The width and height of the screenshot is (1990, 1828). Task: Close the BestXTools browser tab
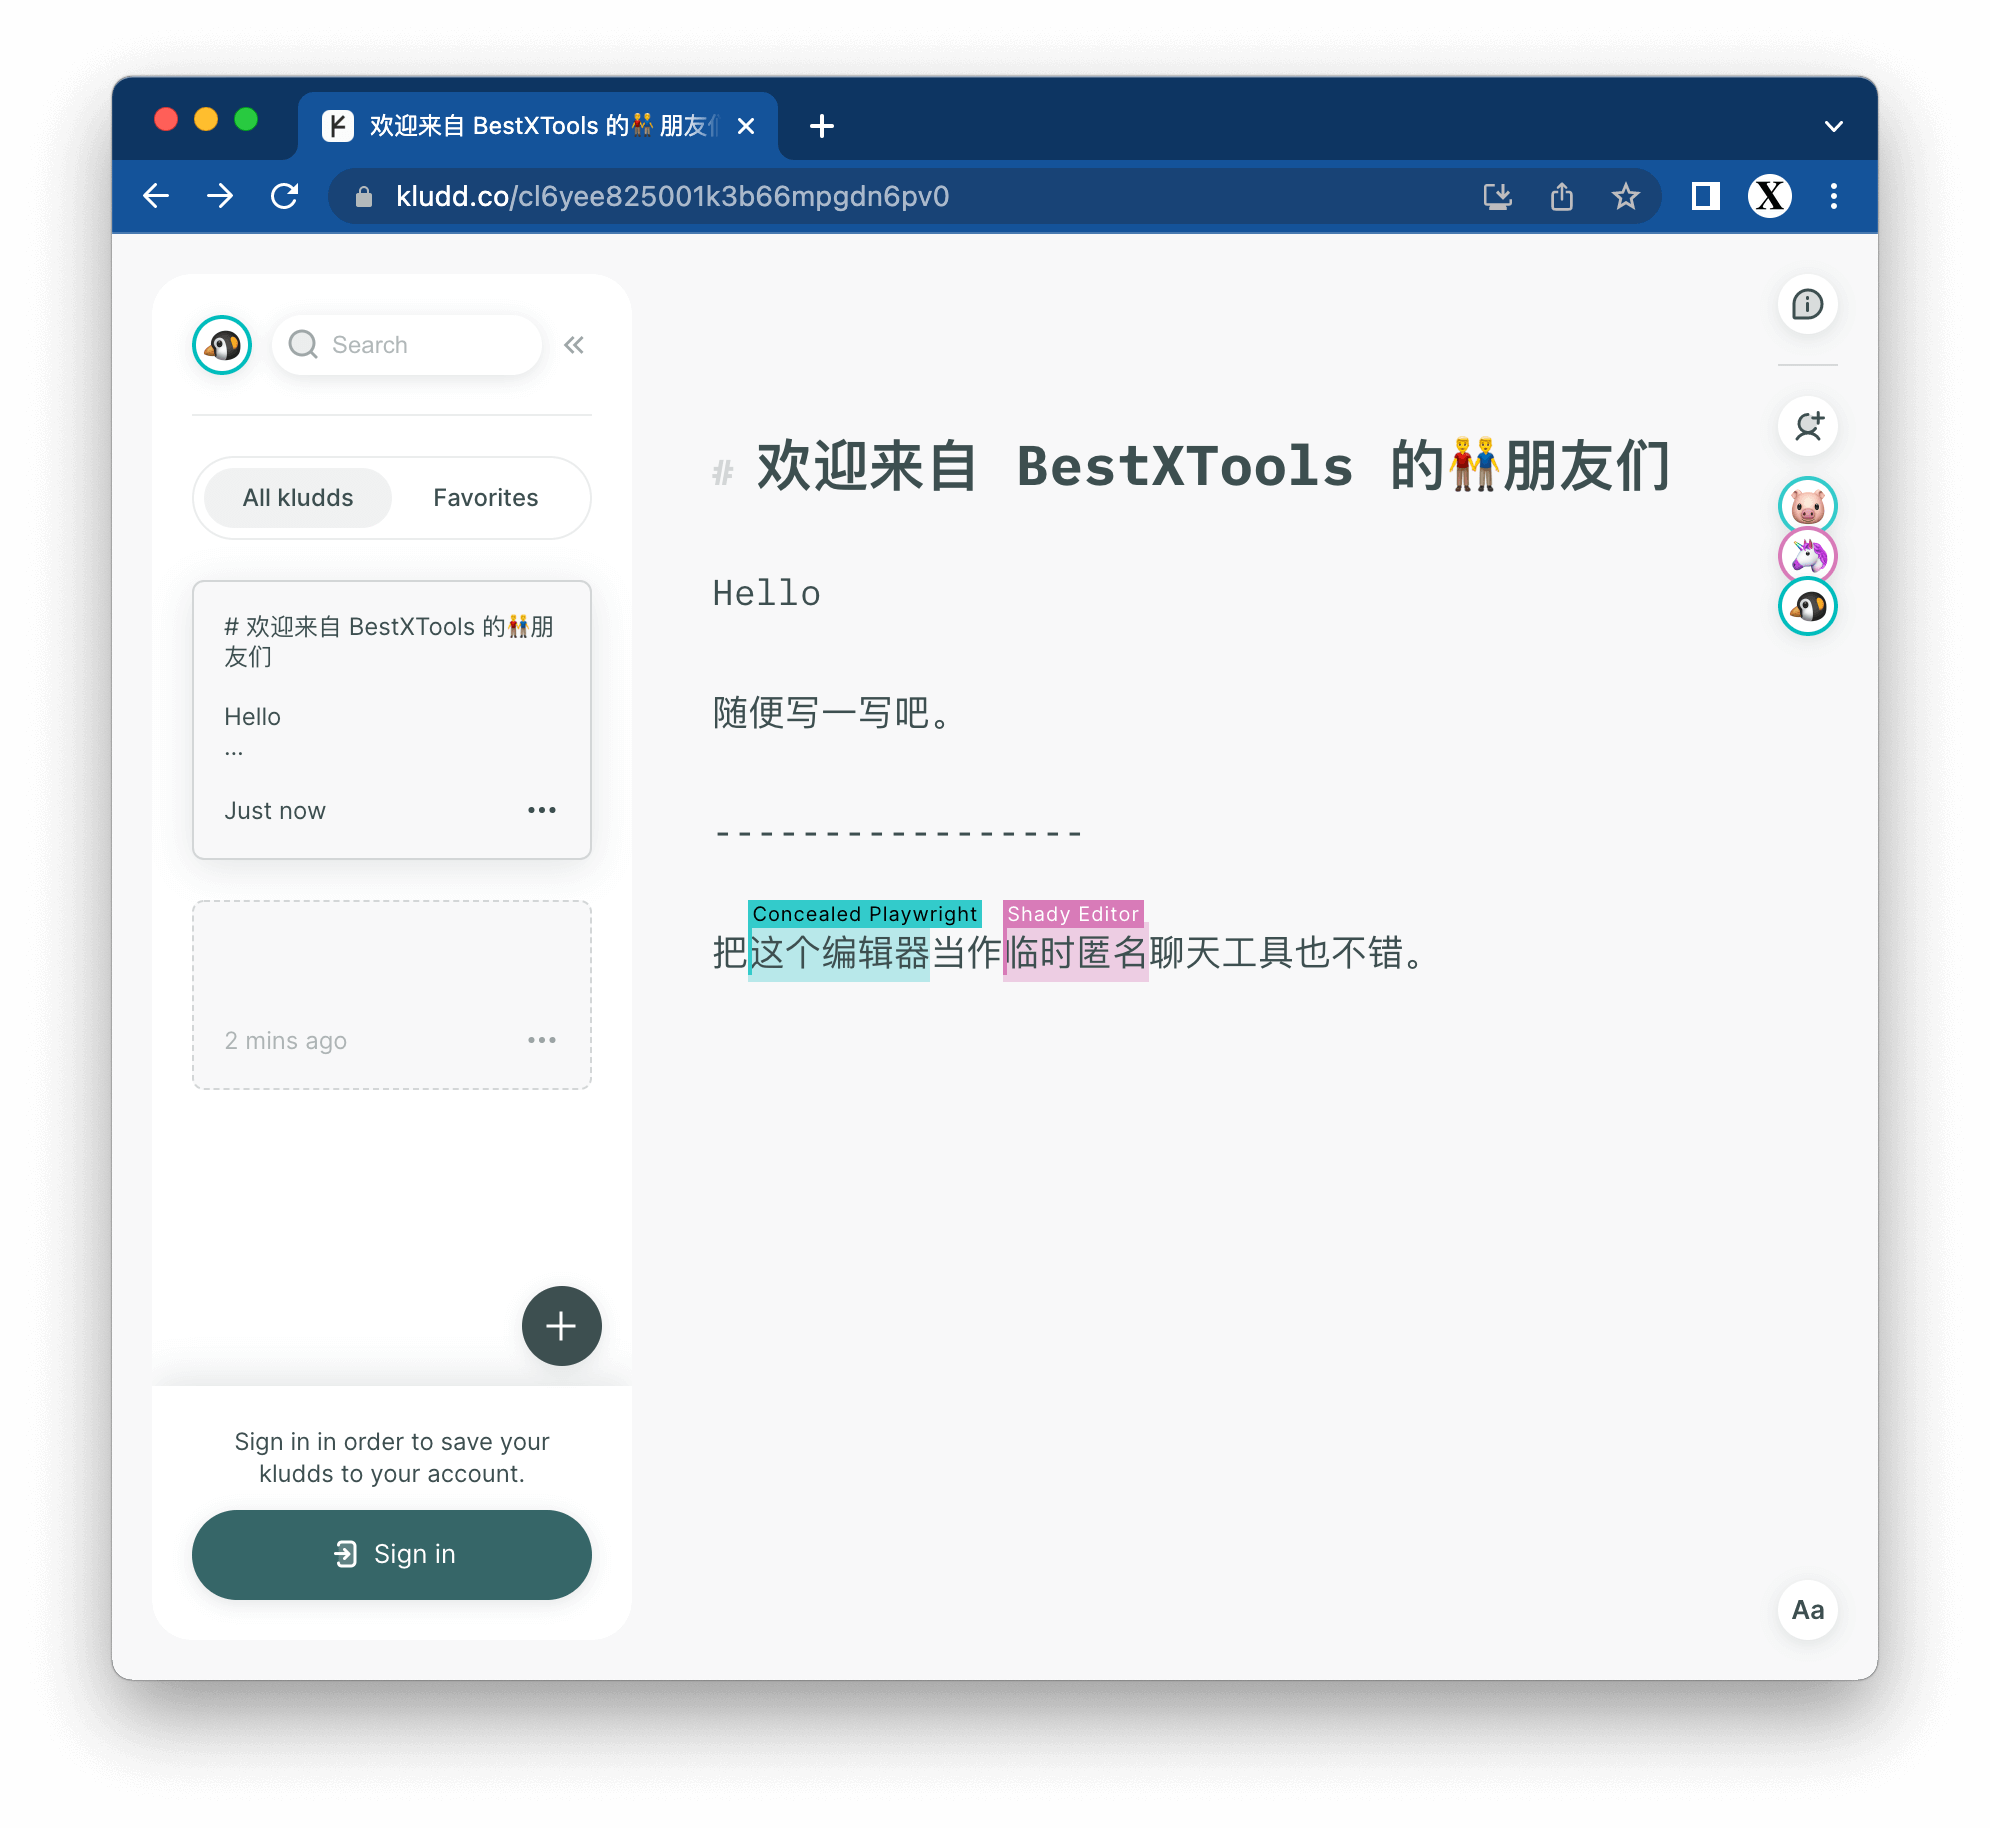click(x=746, y=126)
